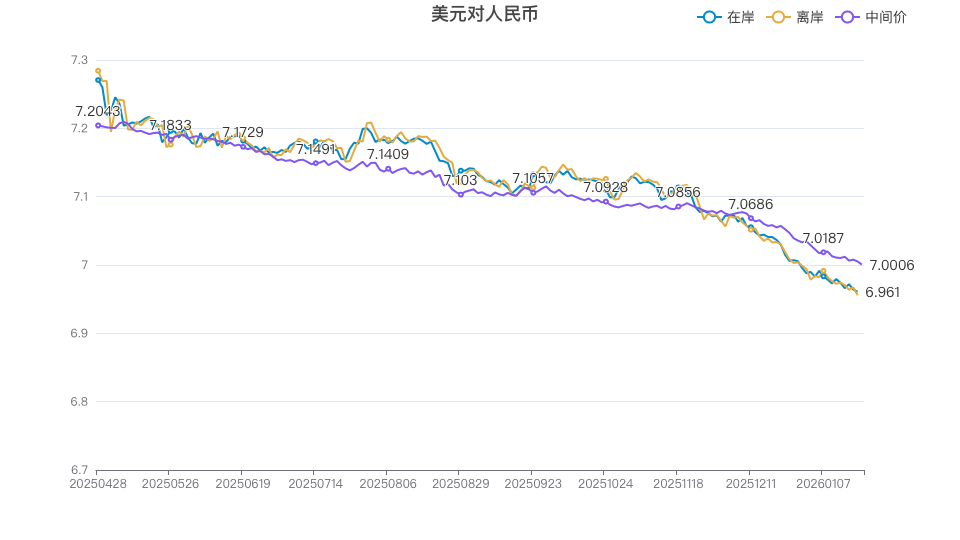960x540 pixels.
Task: Toggle the 在岸 legend series marker
Action: [710, 17]
